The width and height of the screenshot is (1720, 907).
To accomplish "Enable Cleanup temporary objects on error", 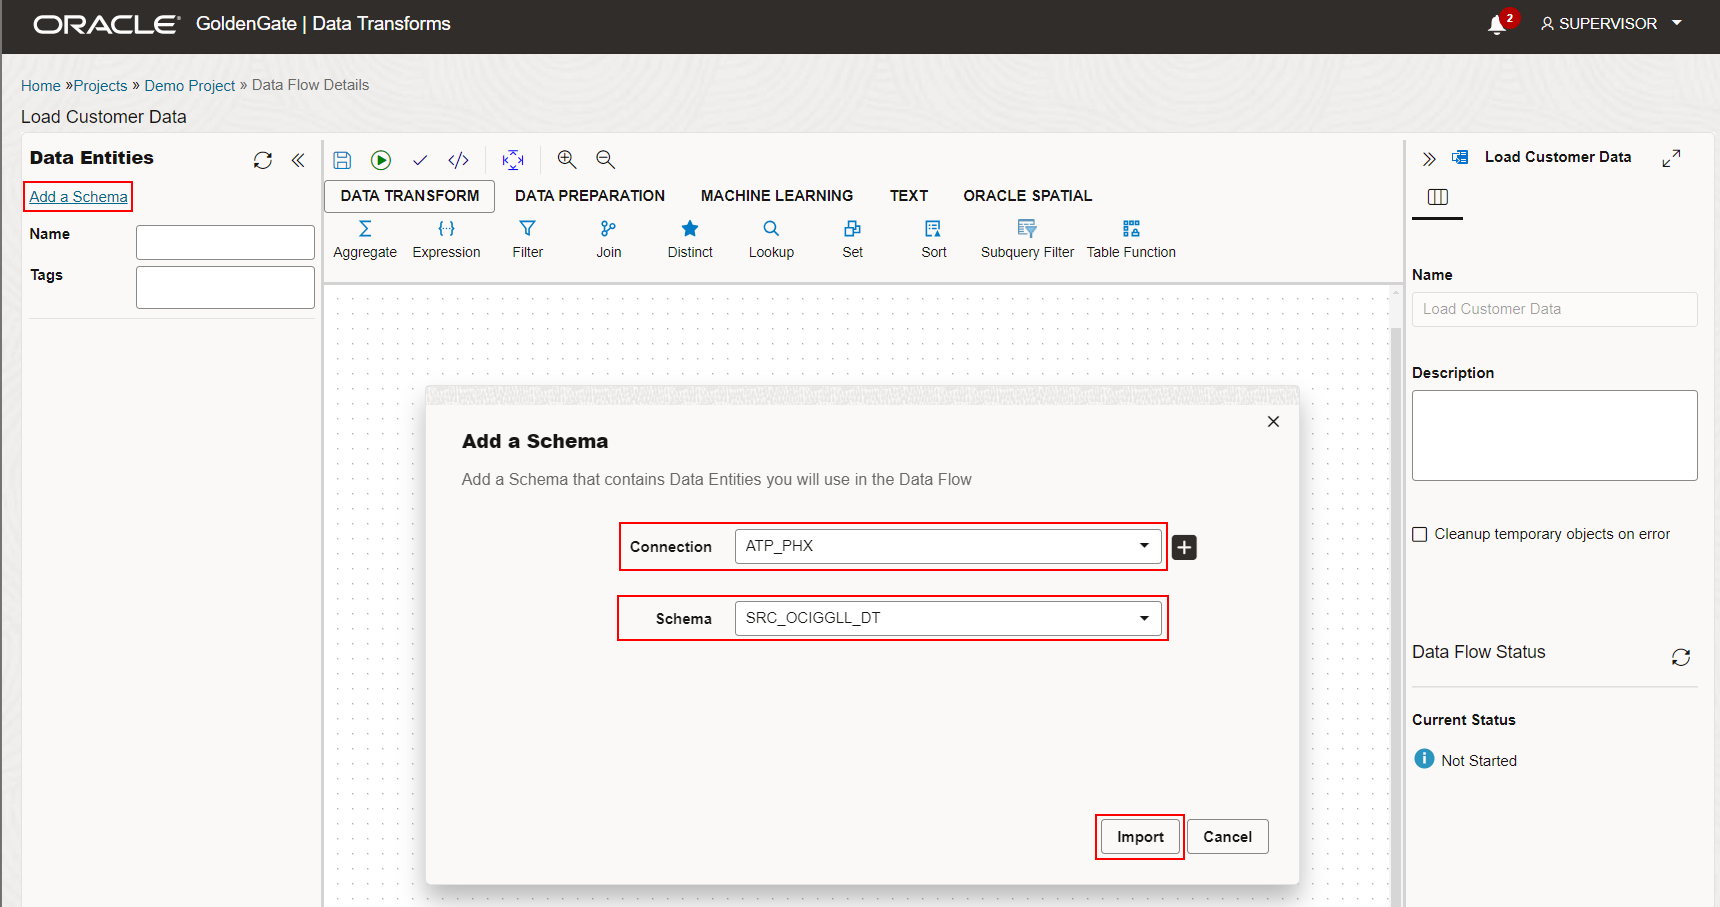I will [1420, 534].
